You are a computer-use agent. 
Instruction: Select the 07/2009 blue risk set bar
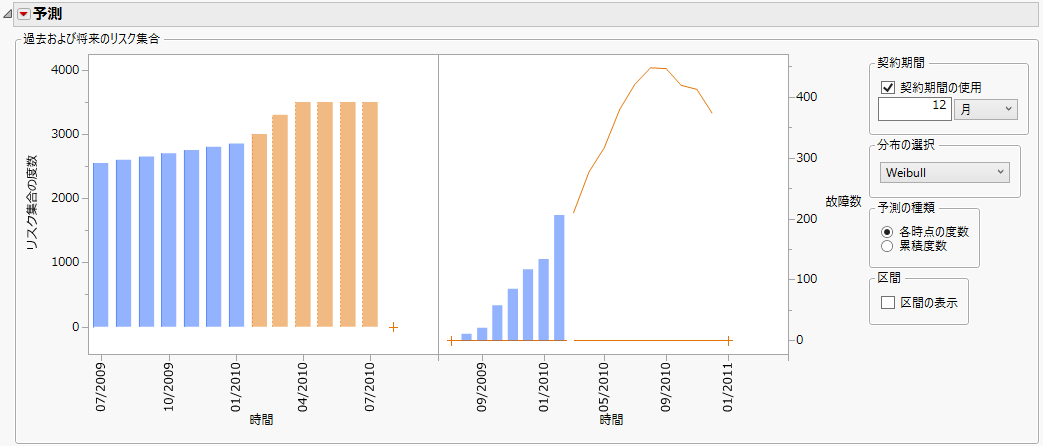pyautogui.click(x=100, y=245)
